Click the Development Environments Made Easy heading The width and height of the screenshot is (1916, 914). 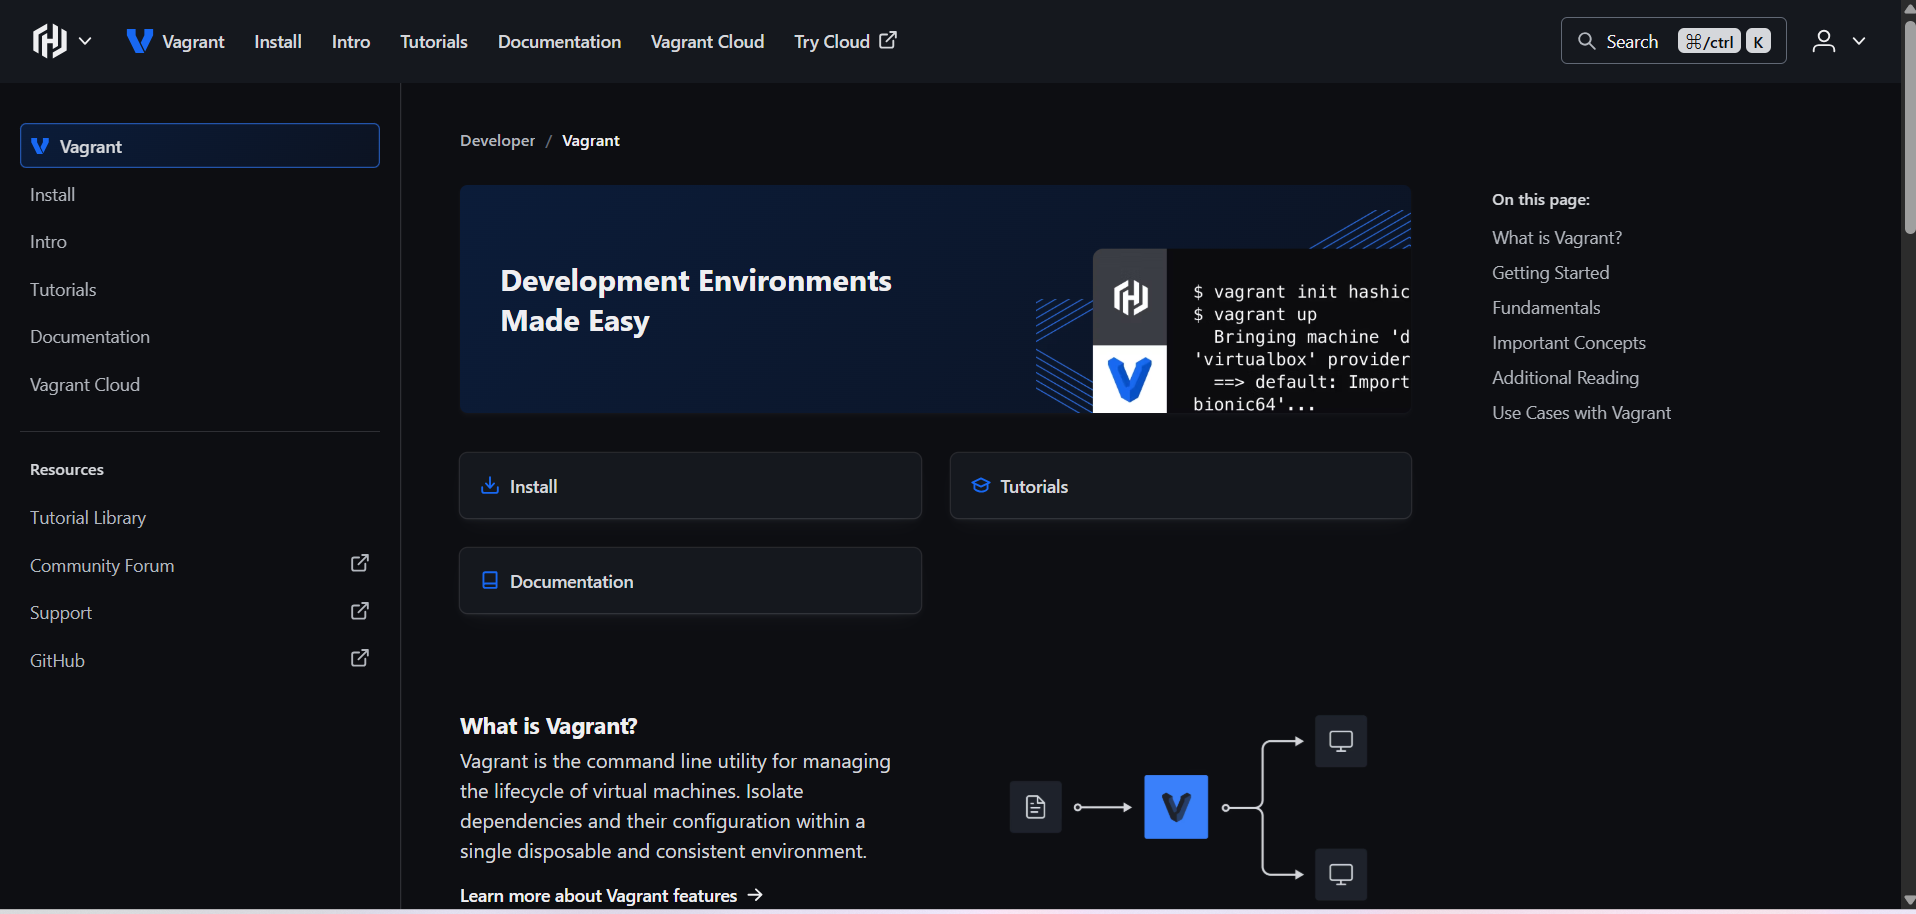(x=696, y=301)
